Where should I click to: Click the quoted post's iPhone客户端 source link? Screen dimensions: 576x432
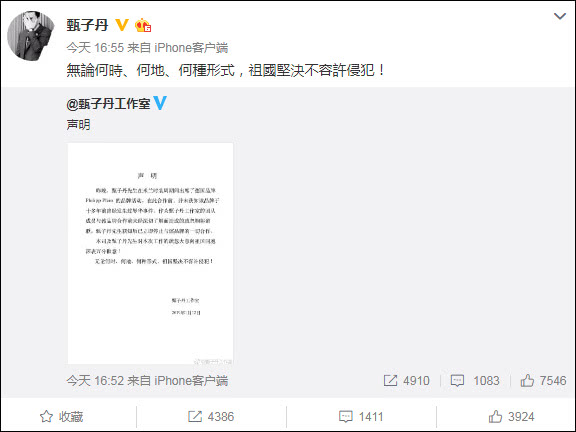(x=191, y=381)
